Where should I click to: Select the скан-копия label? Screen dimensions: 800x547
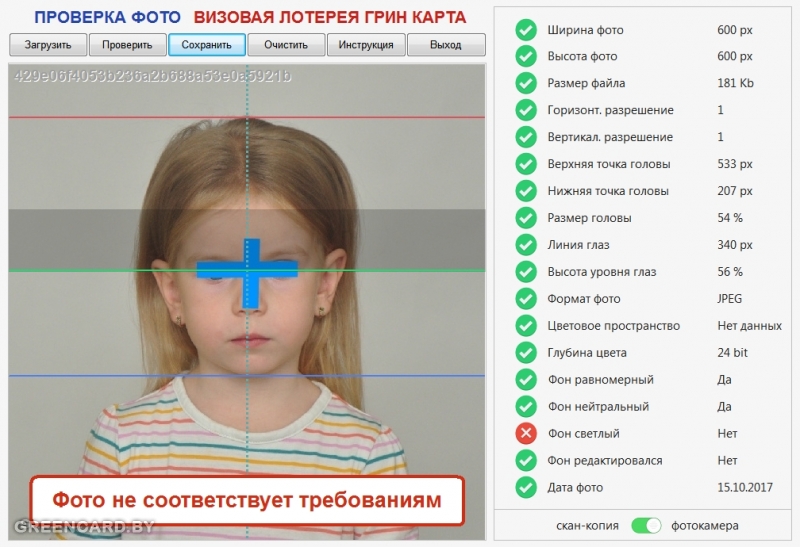[x=587, y=526]
